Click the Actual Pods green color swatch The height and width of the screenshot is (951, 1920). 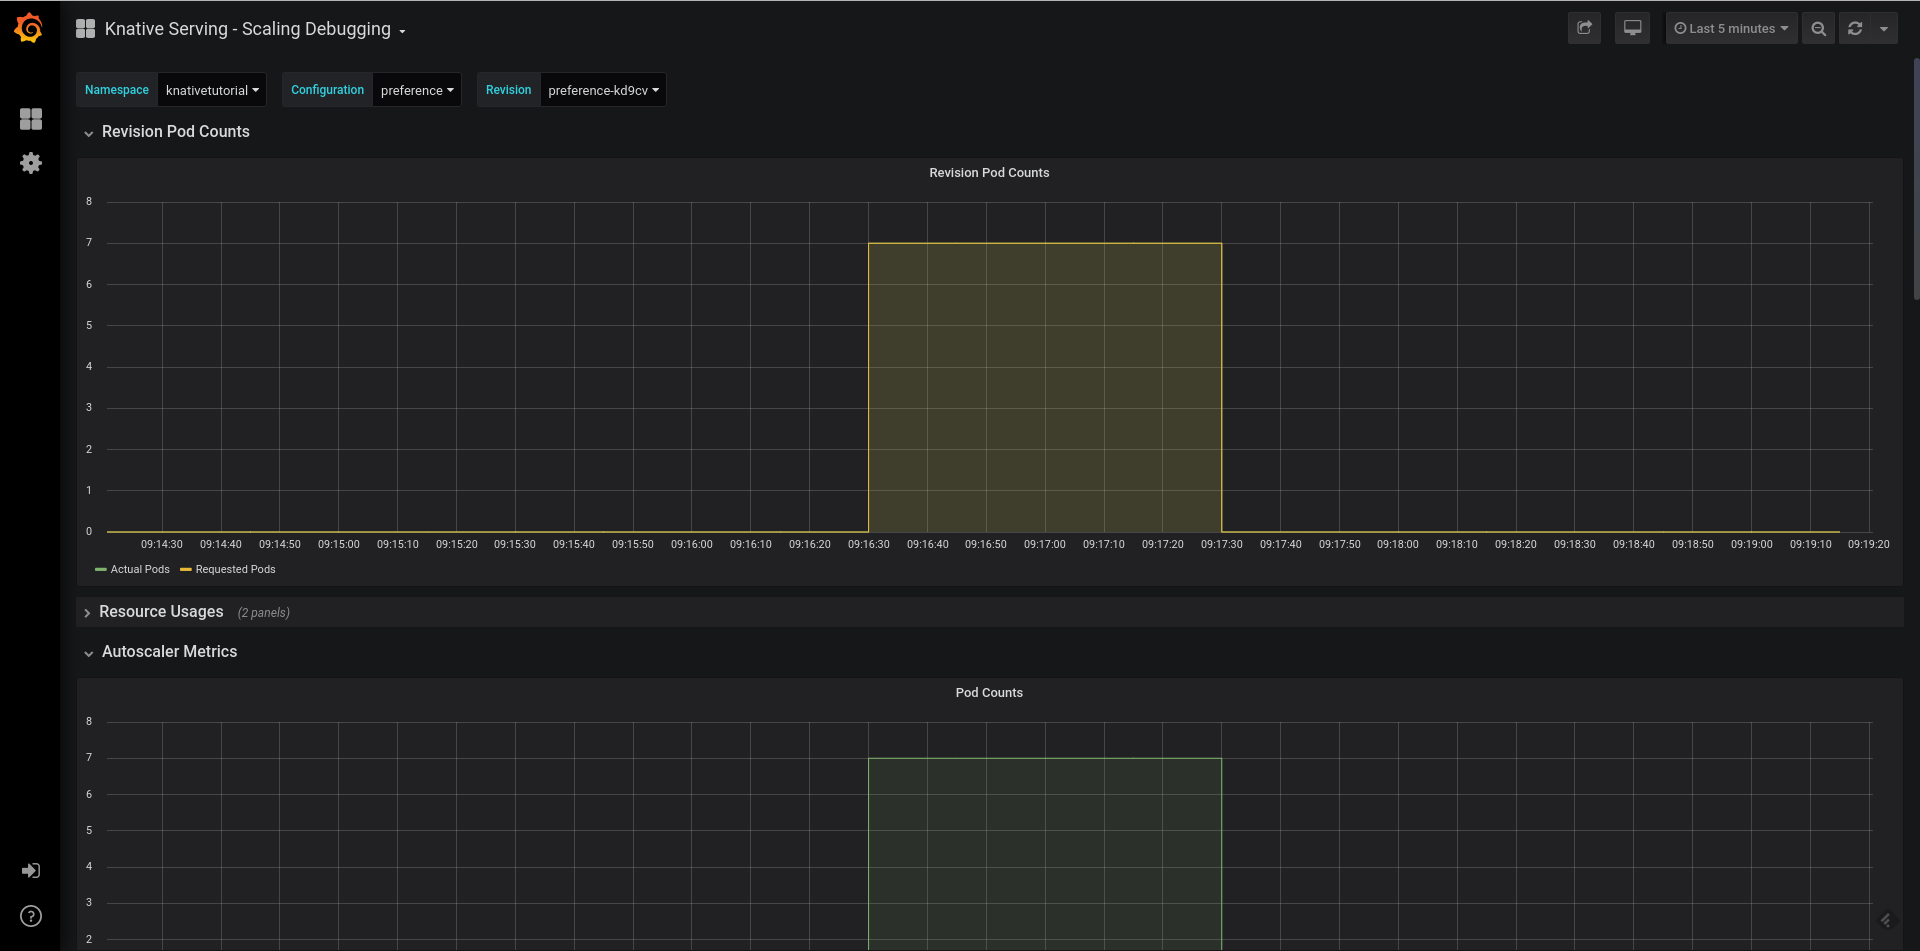pyautogui.click(x=100, y=569)
